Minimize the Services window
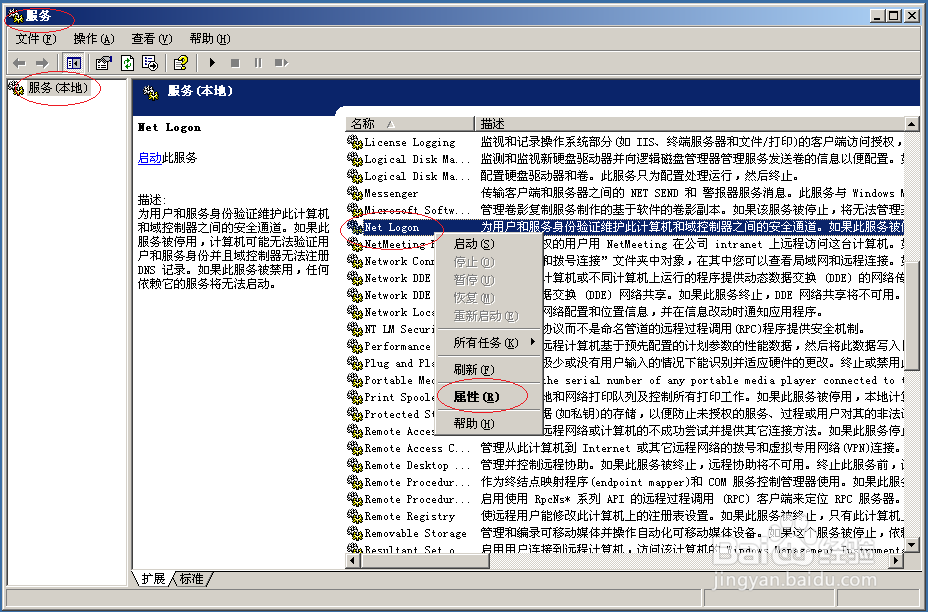This screenshot has height=612, width=928. coord(877,16)
